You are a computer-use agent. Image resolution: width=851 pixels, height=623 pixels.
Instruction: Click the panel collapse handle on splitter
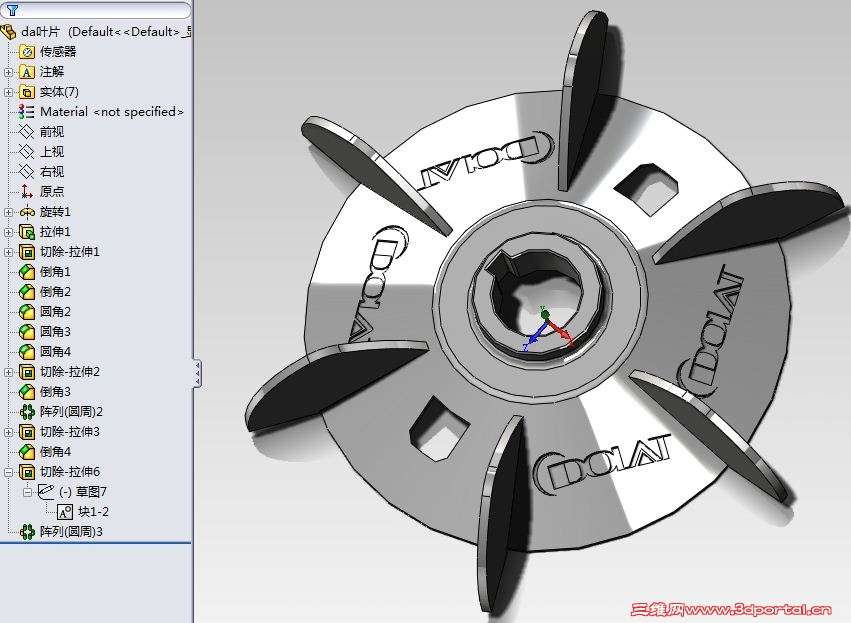(x=198, y=373)
